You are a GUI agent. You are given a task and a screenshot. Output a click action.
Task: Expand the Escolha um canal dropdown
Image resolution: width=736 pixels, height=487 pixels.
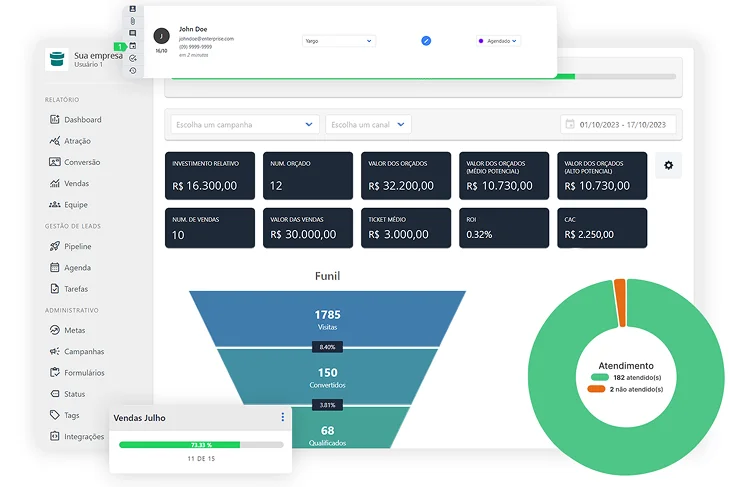coord(368,125)
